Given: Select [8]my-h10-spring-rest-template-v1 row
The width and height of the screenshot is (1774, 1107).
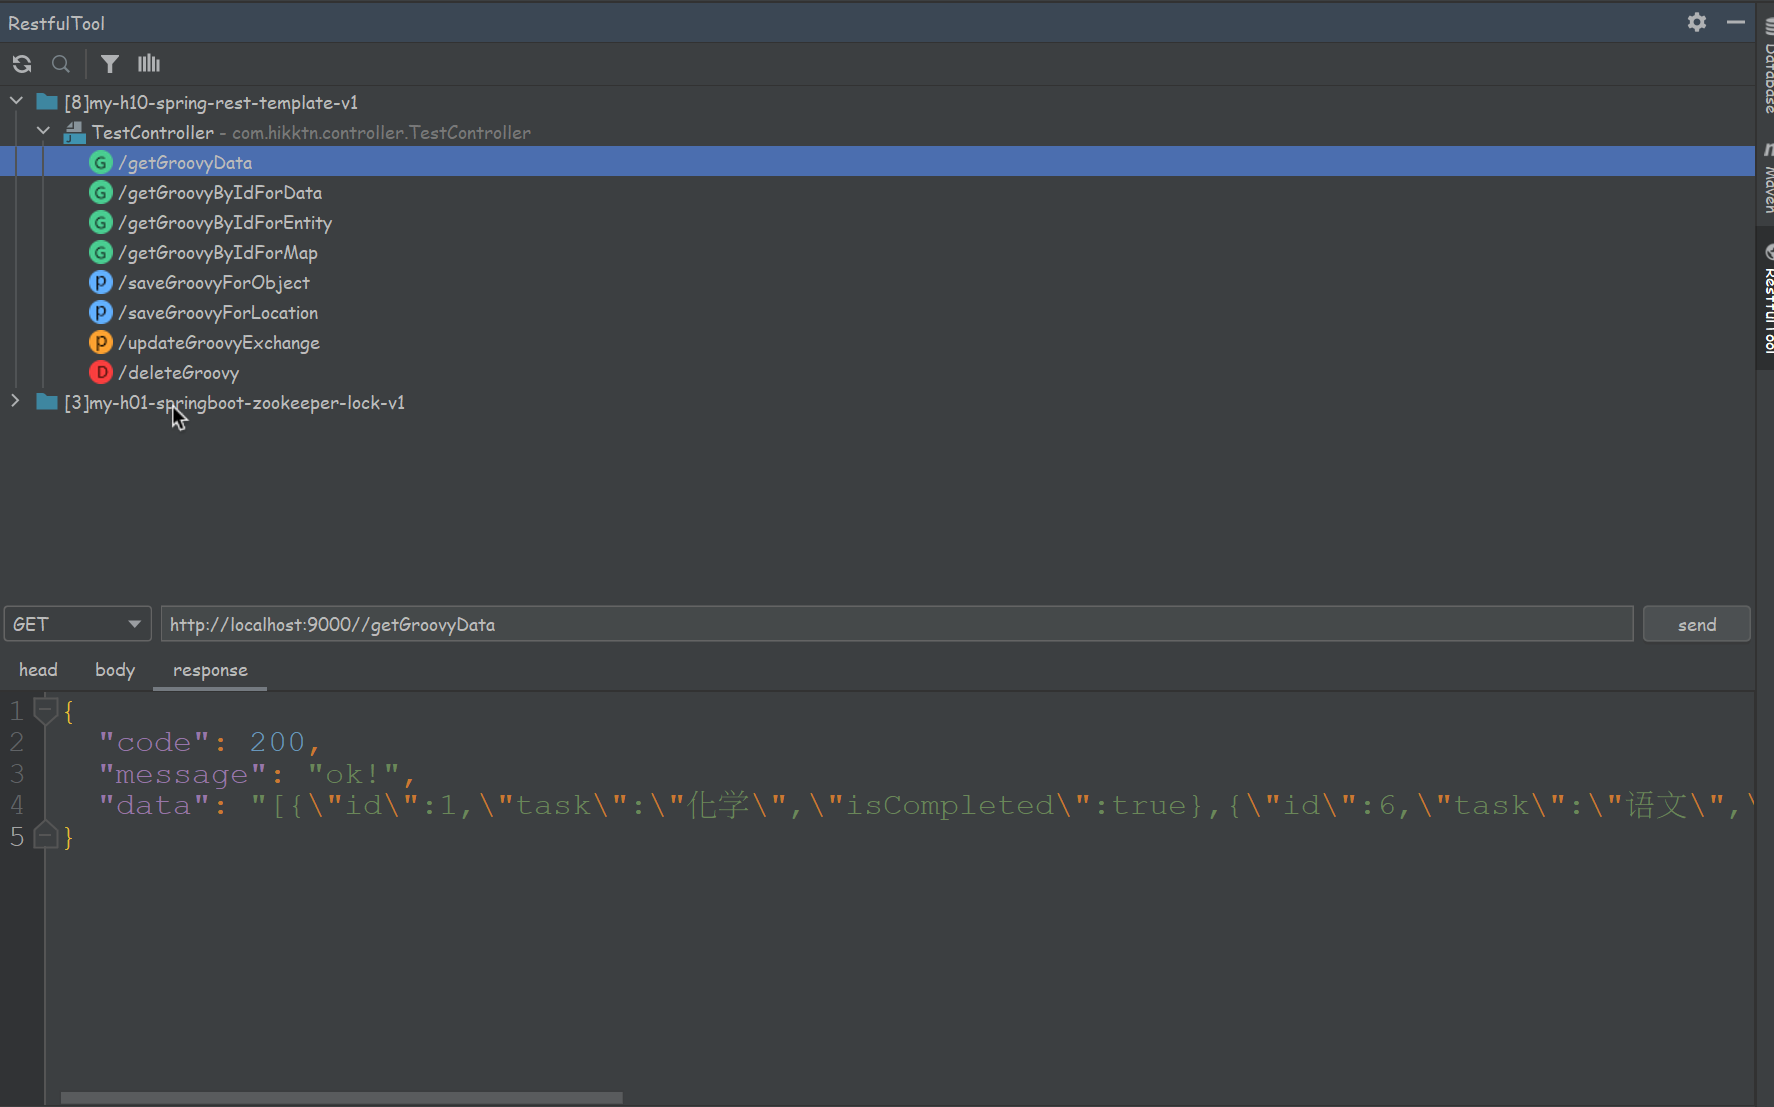Looking at the screenshot, I should (x=877, y=102).
